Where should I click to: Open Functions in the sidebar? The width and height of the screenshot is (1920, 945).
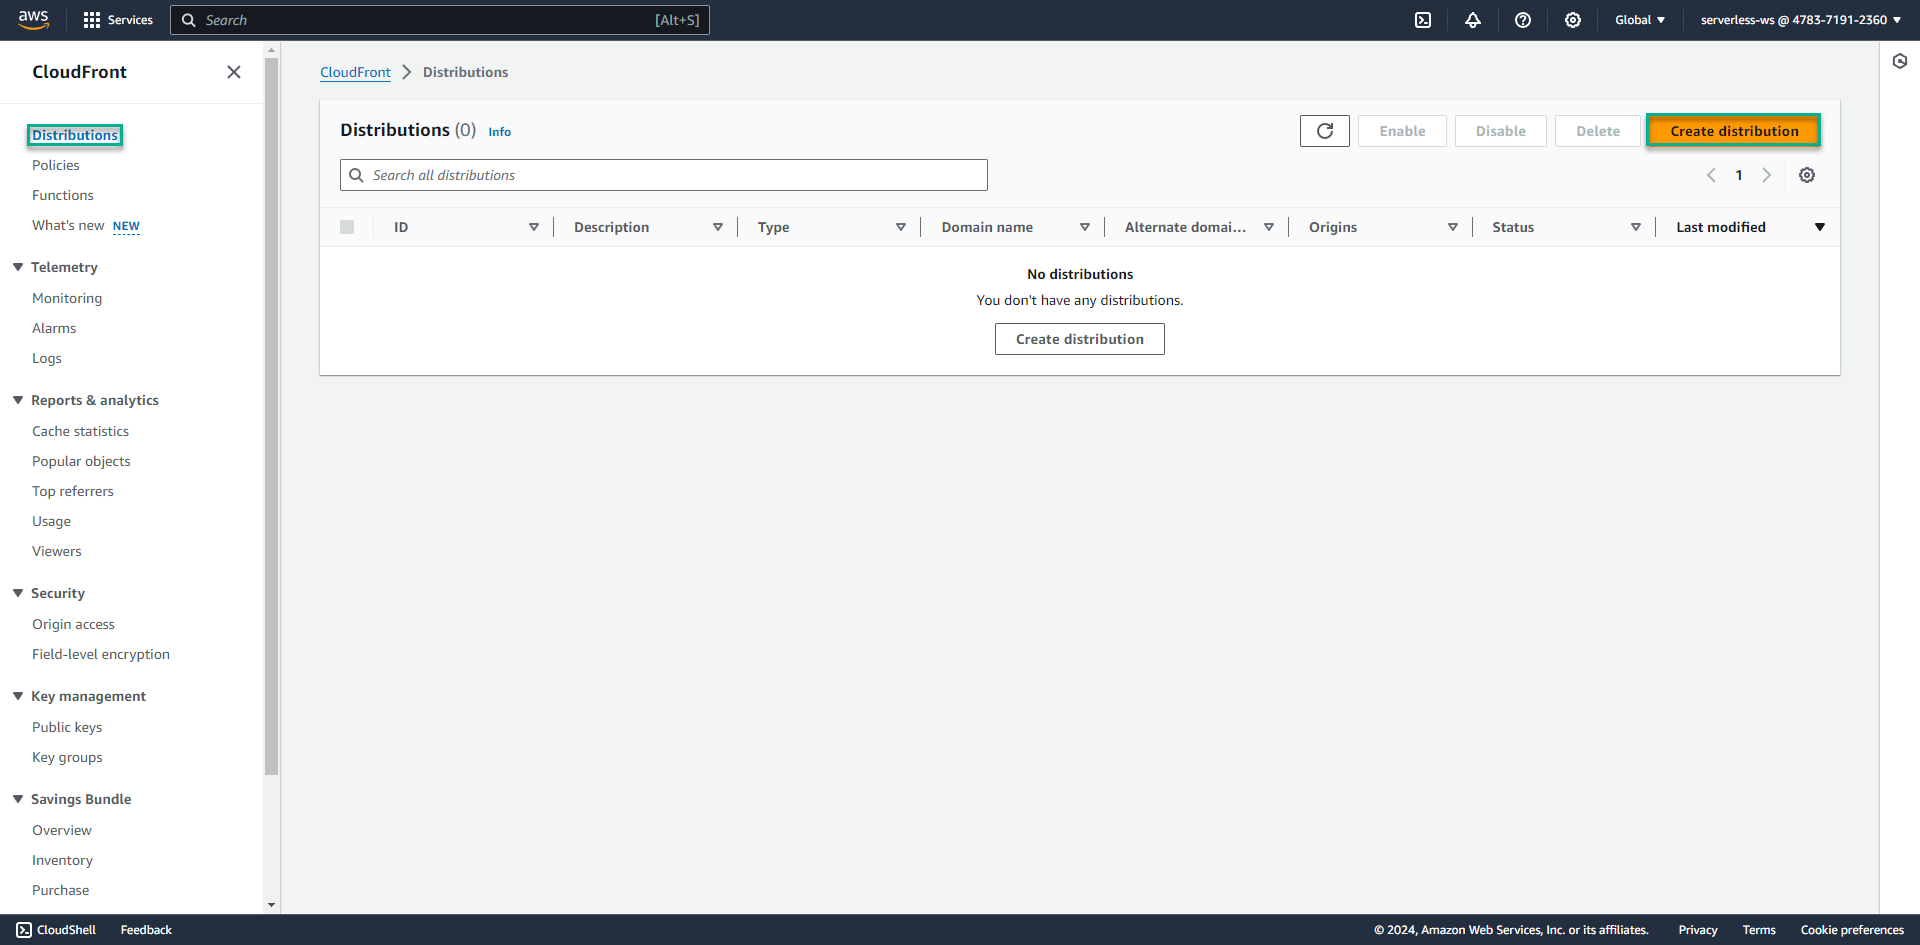click(63, 195)
